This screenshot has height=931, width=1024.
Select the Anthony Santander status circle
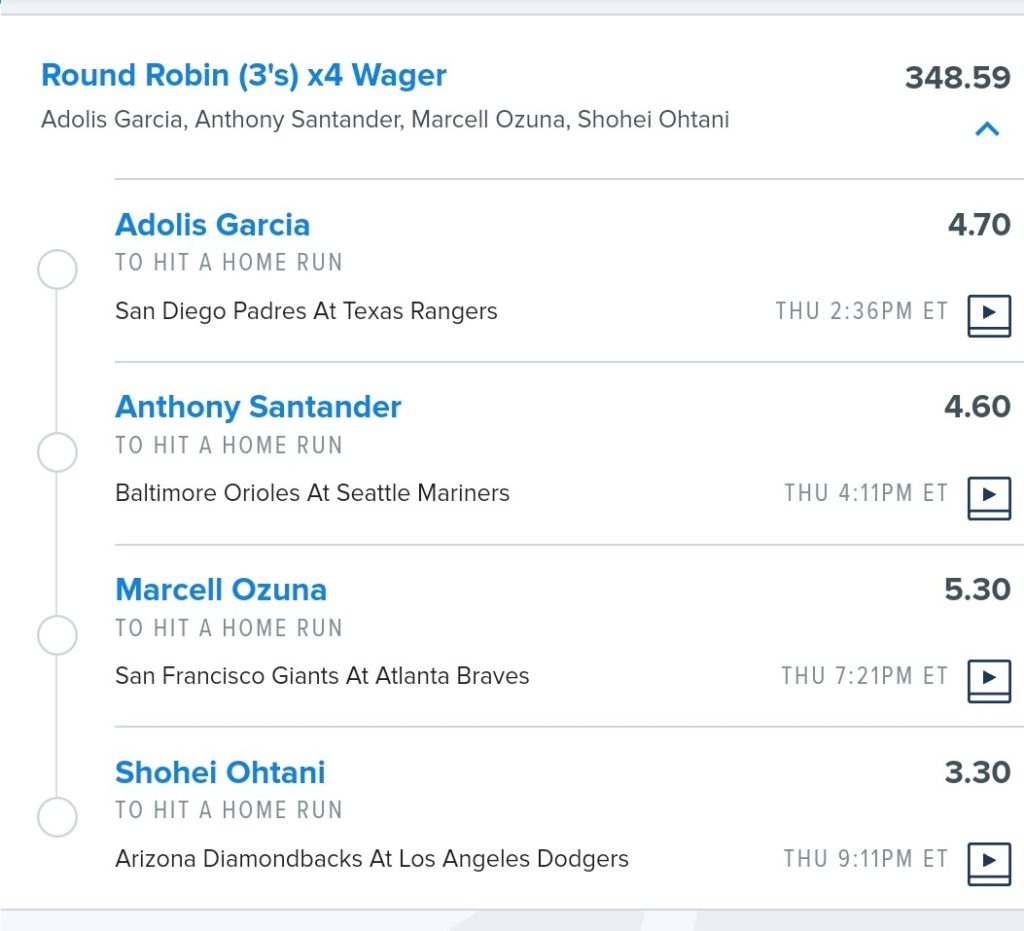[x=57, y=452]
